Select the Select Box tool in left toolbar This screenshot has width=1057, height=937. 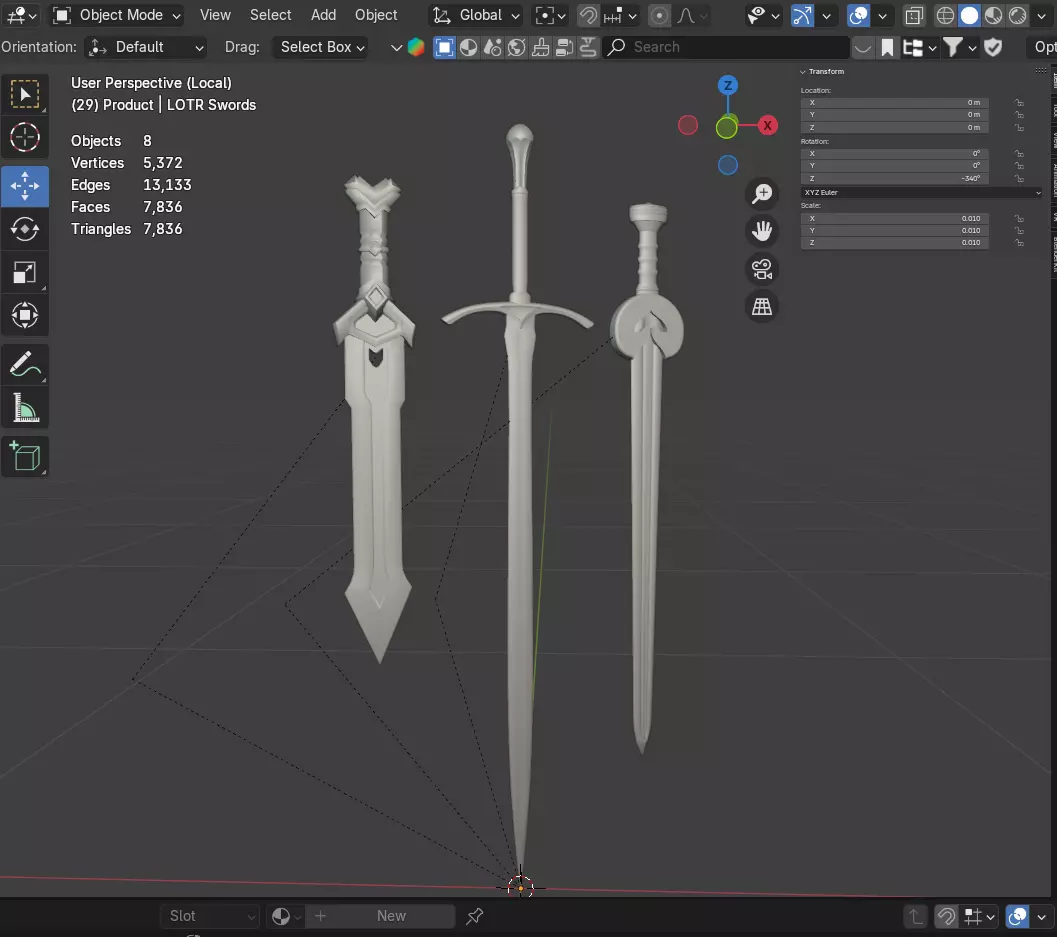coord(25,94)
